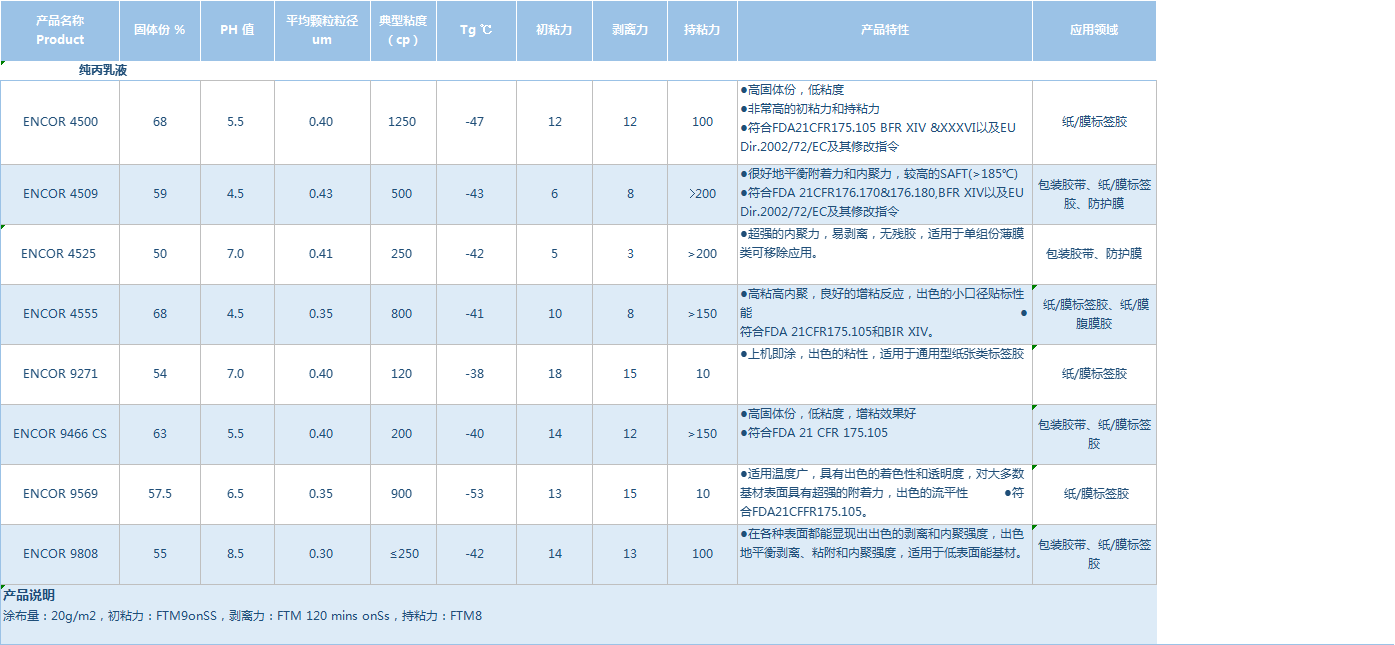Click PH value 8.5 for ENCOR 9808
The height and width of the screenshot is (645, 1395).
[x=235, y=554]
